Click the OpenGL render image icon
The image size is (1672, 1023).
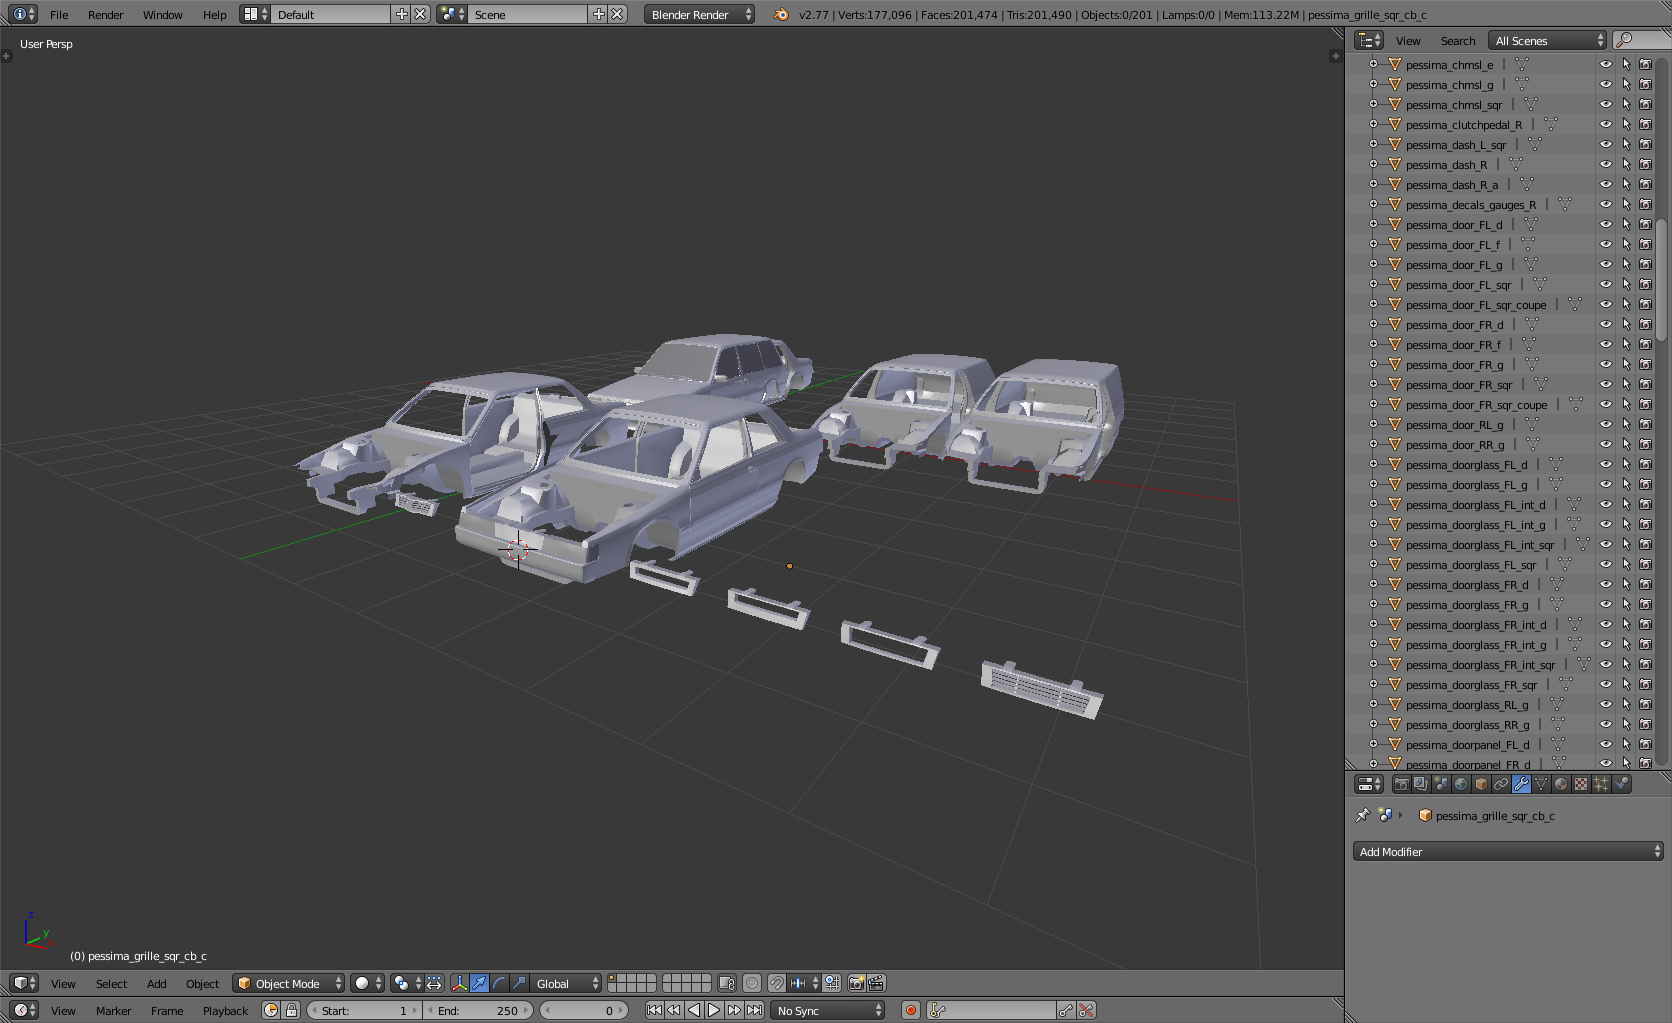856,984
